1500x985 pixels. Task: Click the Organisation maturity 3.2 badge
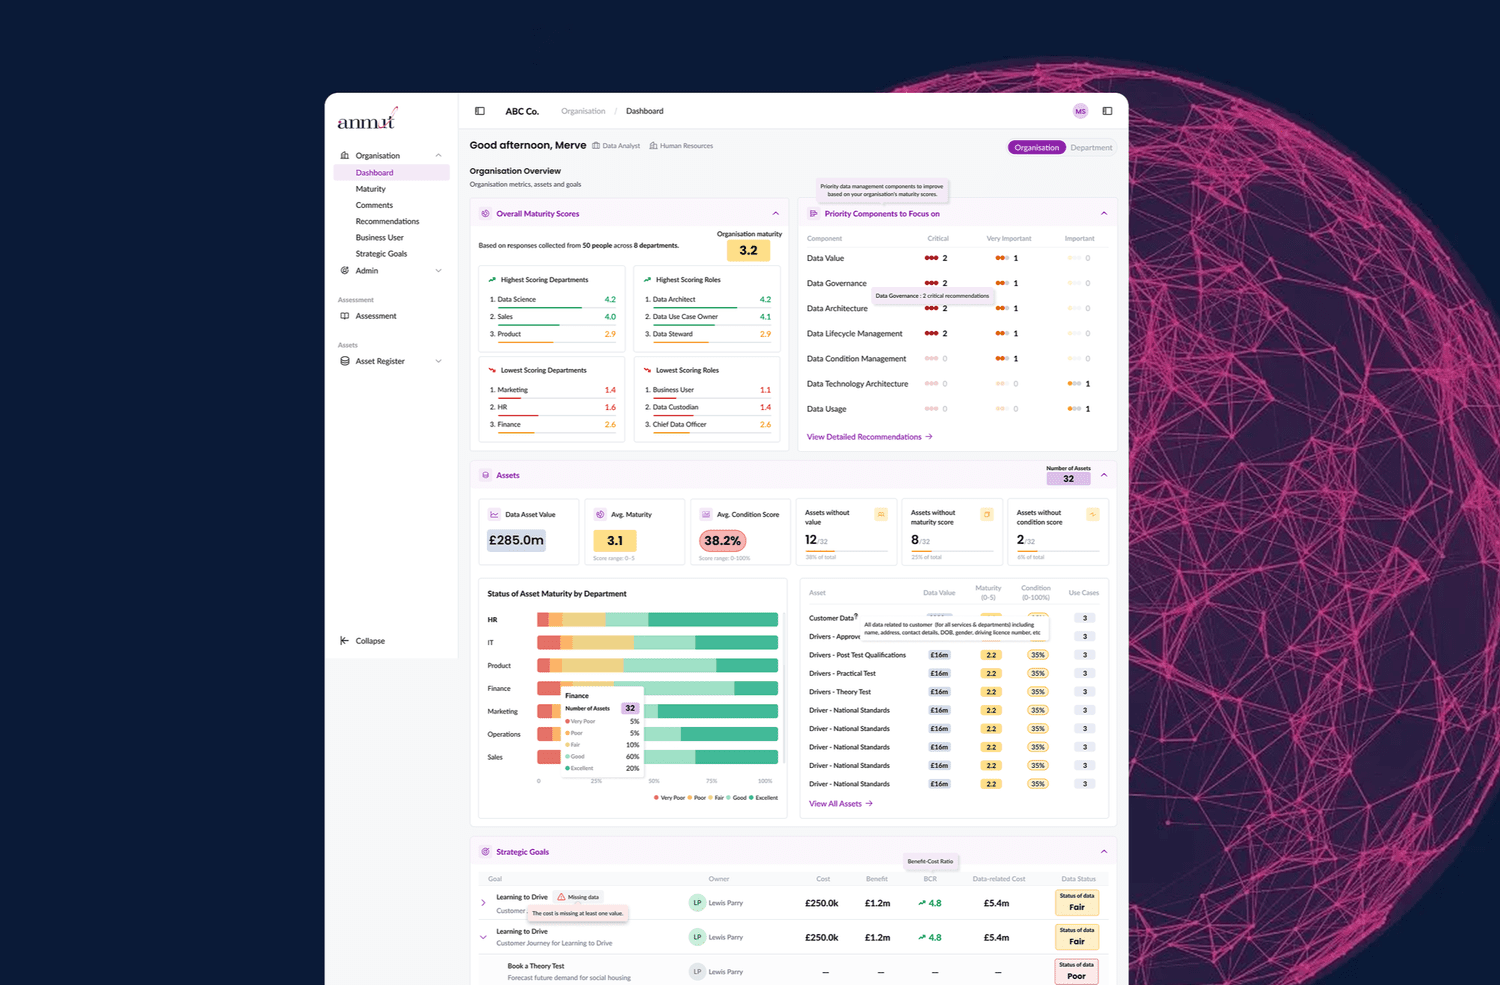(x=748, y=251)
